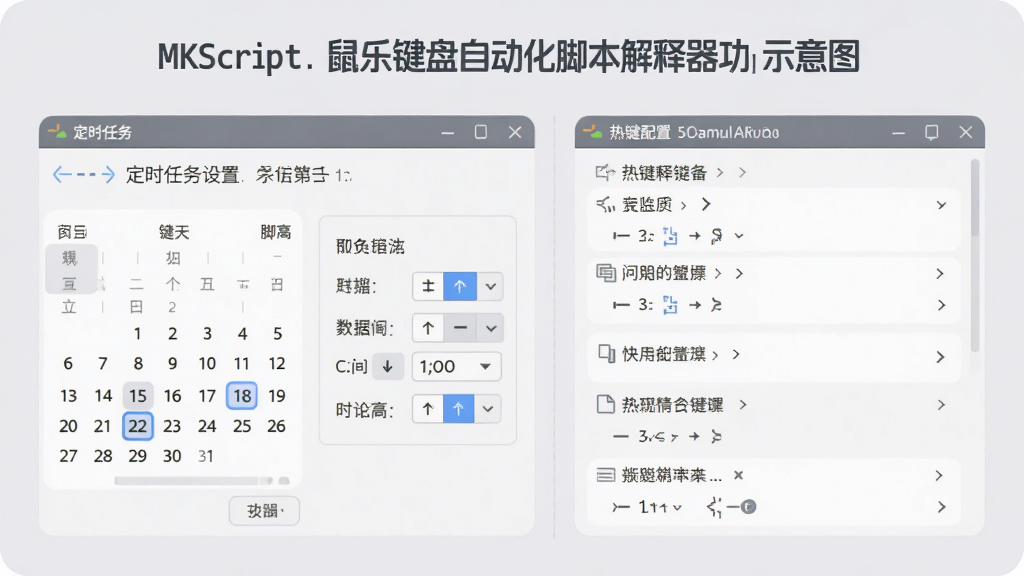Maximize the 热键配置 window
Screen dimensions: 1024x576
tap(932, 132)
